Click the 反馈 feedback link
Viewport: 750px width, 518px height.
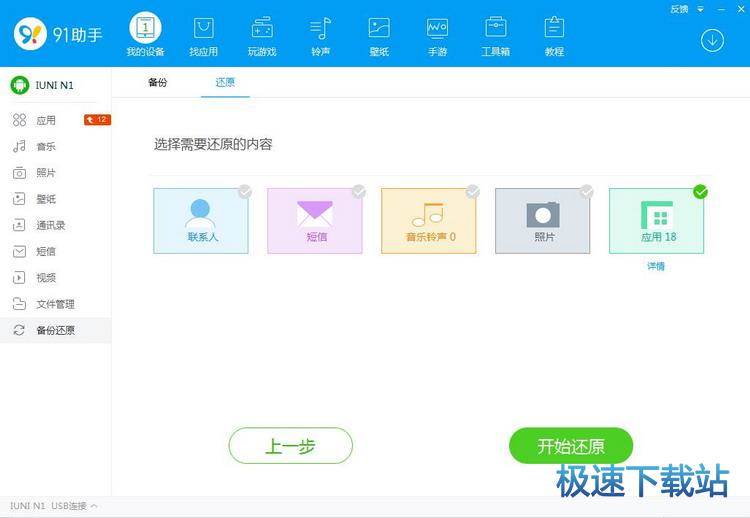pyautogui.click(x=679, y=9)
